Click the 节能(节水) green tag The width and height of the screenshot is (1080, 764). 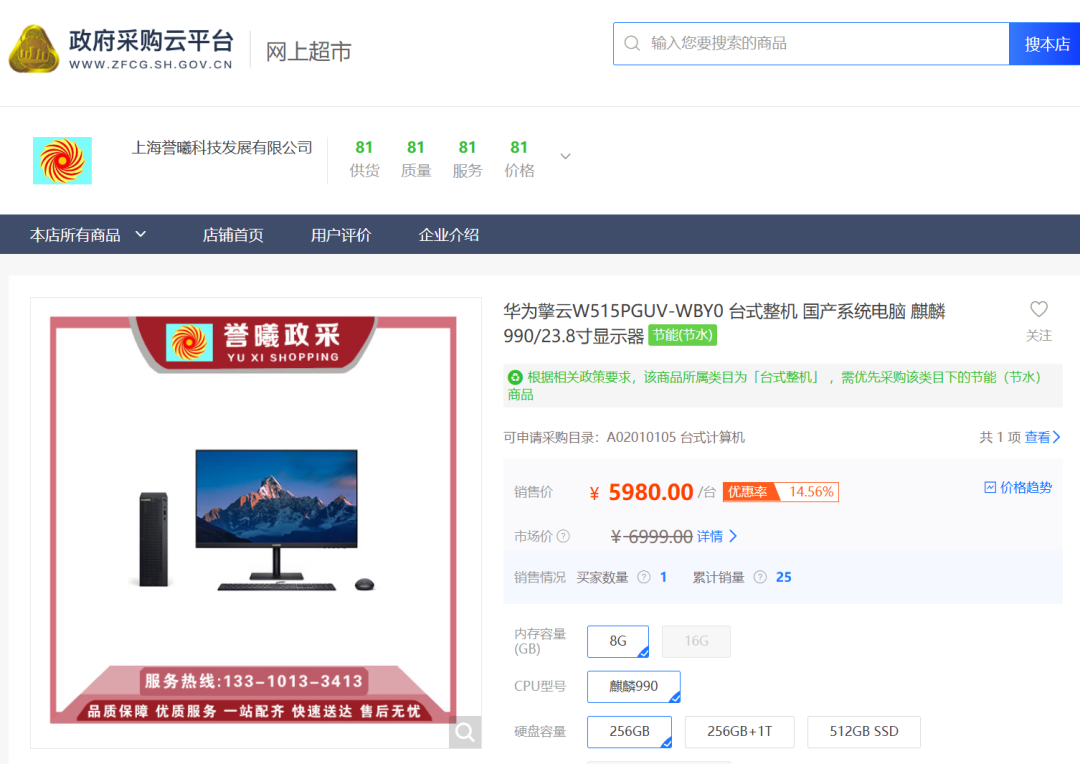pyautogui.click(x=683, y=335)
